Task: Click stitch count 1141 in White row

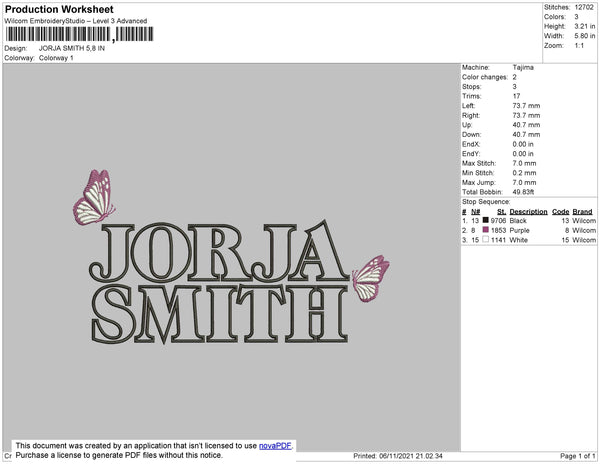Action: coord(498,240)
